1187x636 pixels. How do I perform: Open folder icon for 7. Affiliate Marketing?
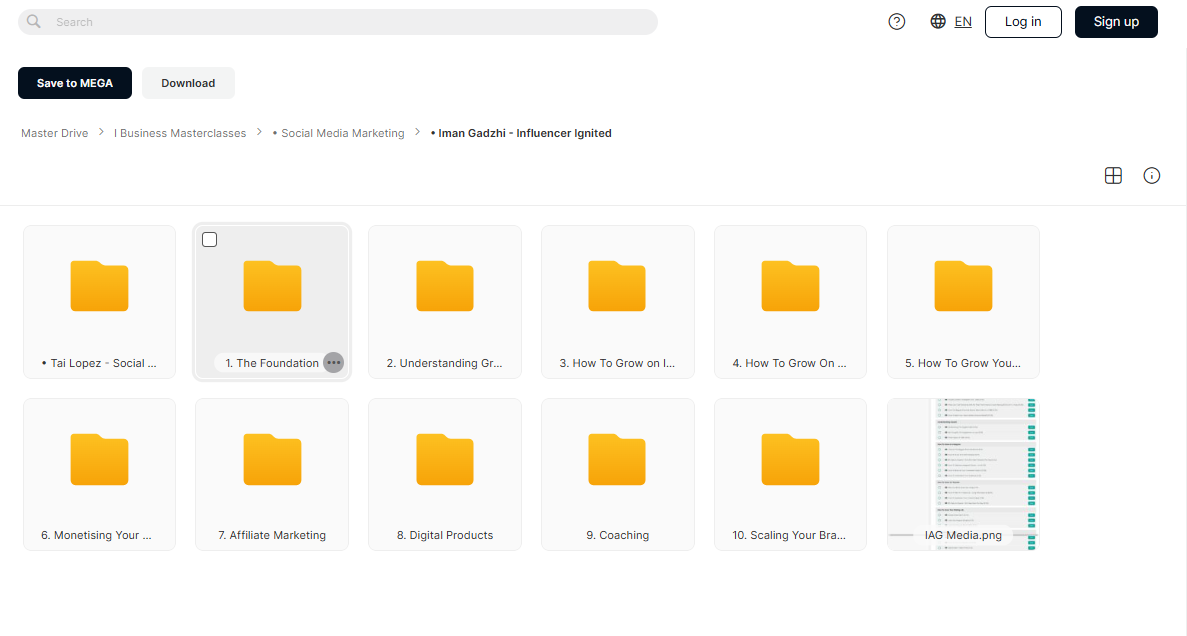point(273,460)
